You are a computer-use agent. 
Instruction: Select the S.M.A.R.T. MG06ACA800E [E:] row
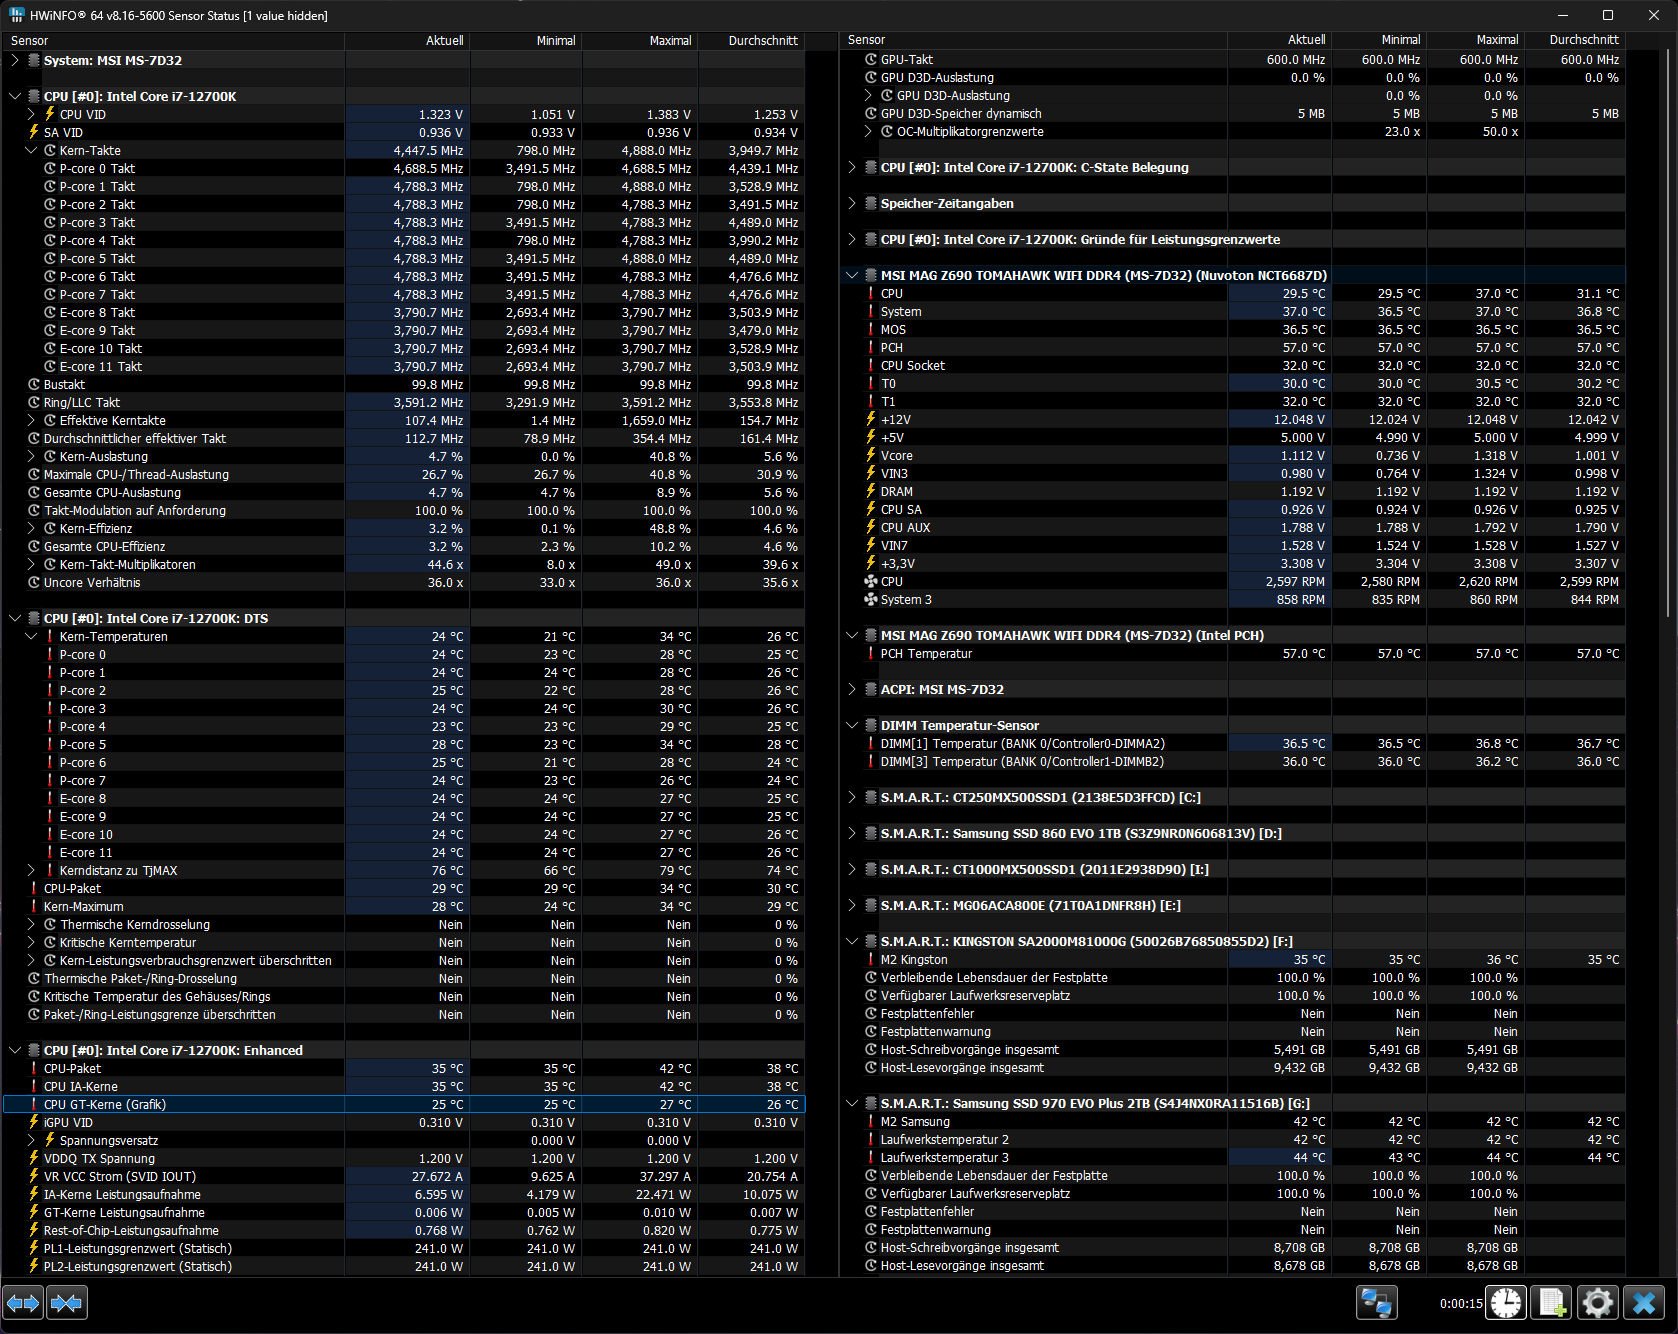point(1233,906)
